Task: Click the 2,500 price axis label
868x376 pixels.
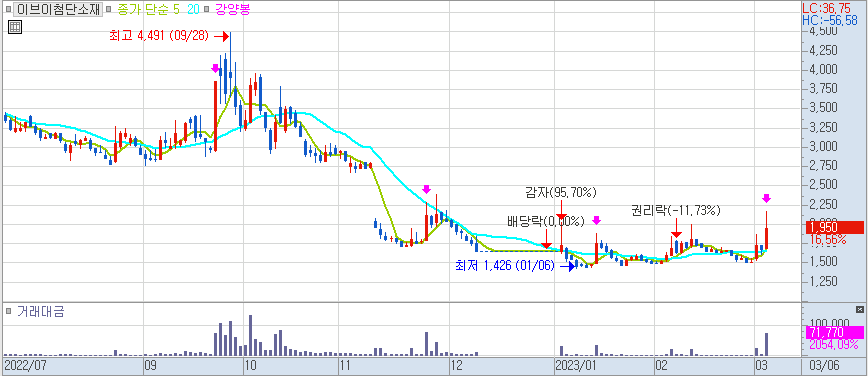Action: click(x=823, y=184)
